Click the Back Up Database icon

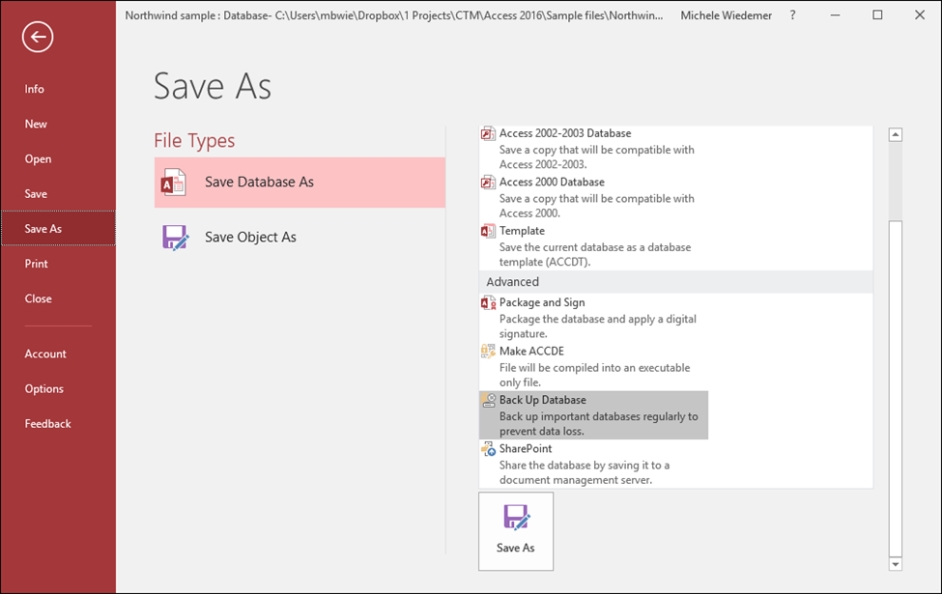click(488, 400)
